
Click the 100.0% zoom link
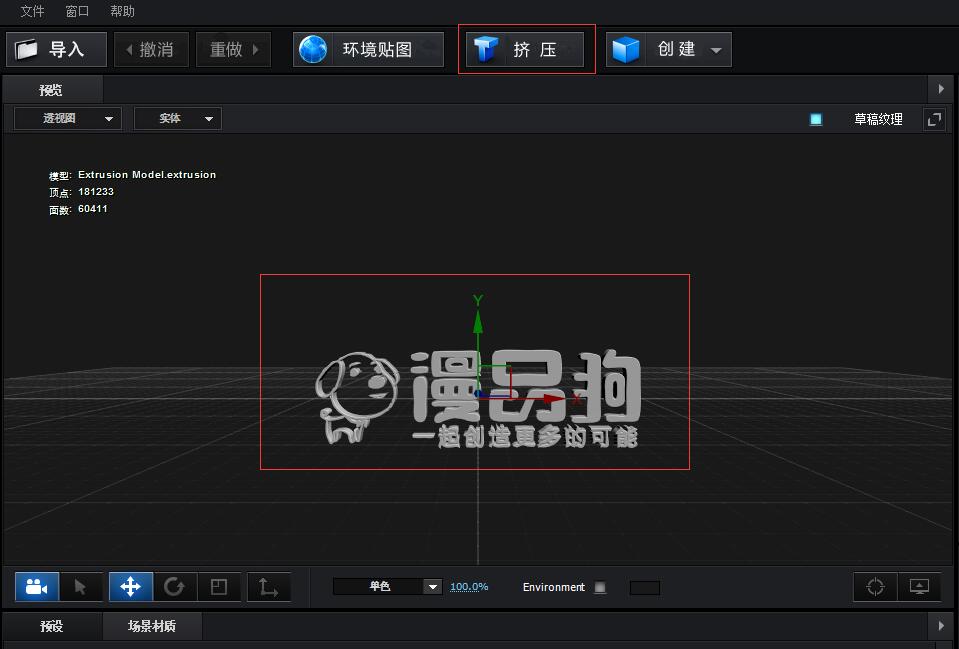click(469, 587)
